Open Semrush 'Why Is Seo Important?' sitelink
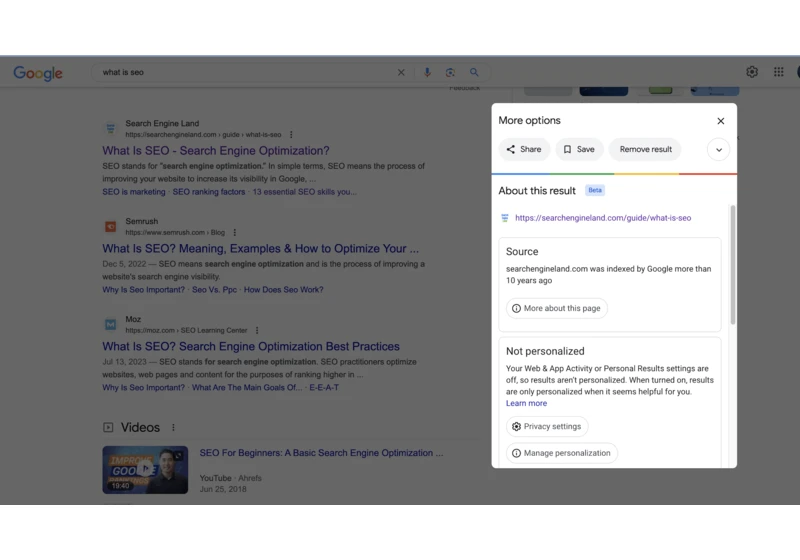 pyautogui.click(x=143, y=290)
